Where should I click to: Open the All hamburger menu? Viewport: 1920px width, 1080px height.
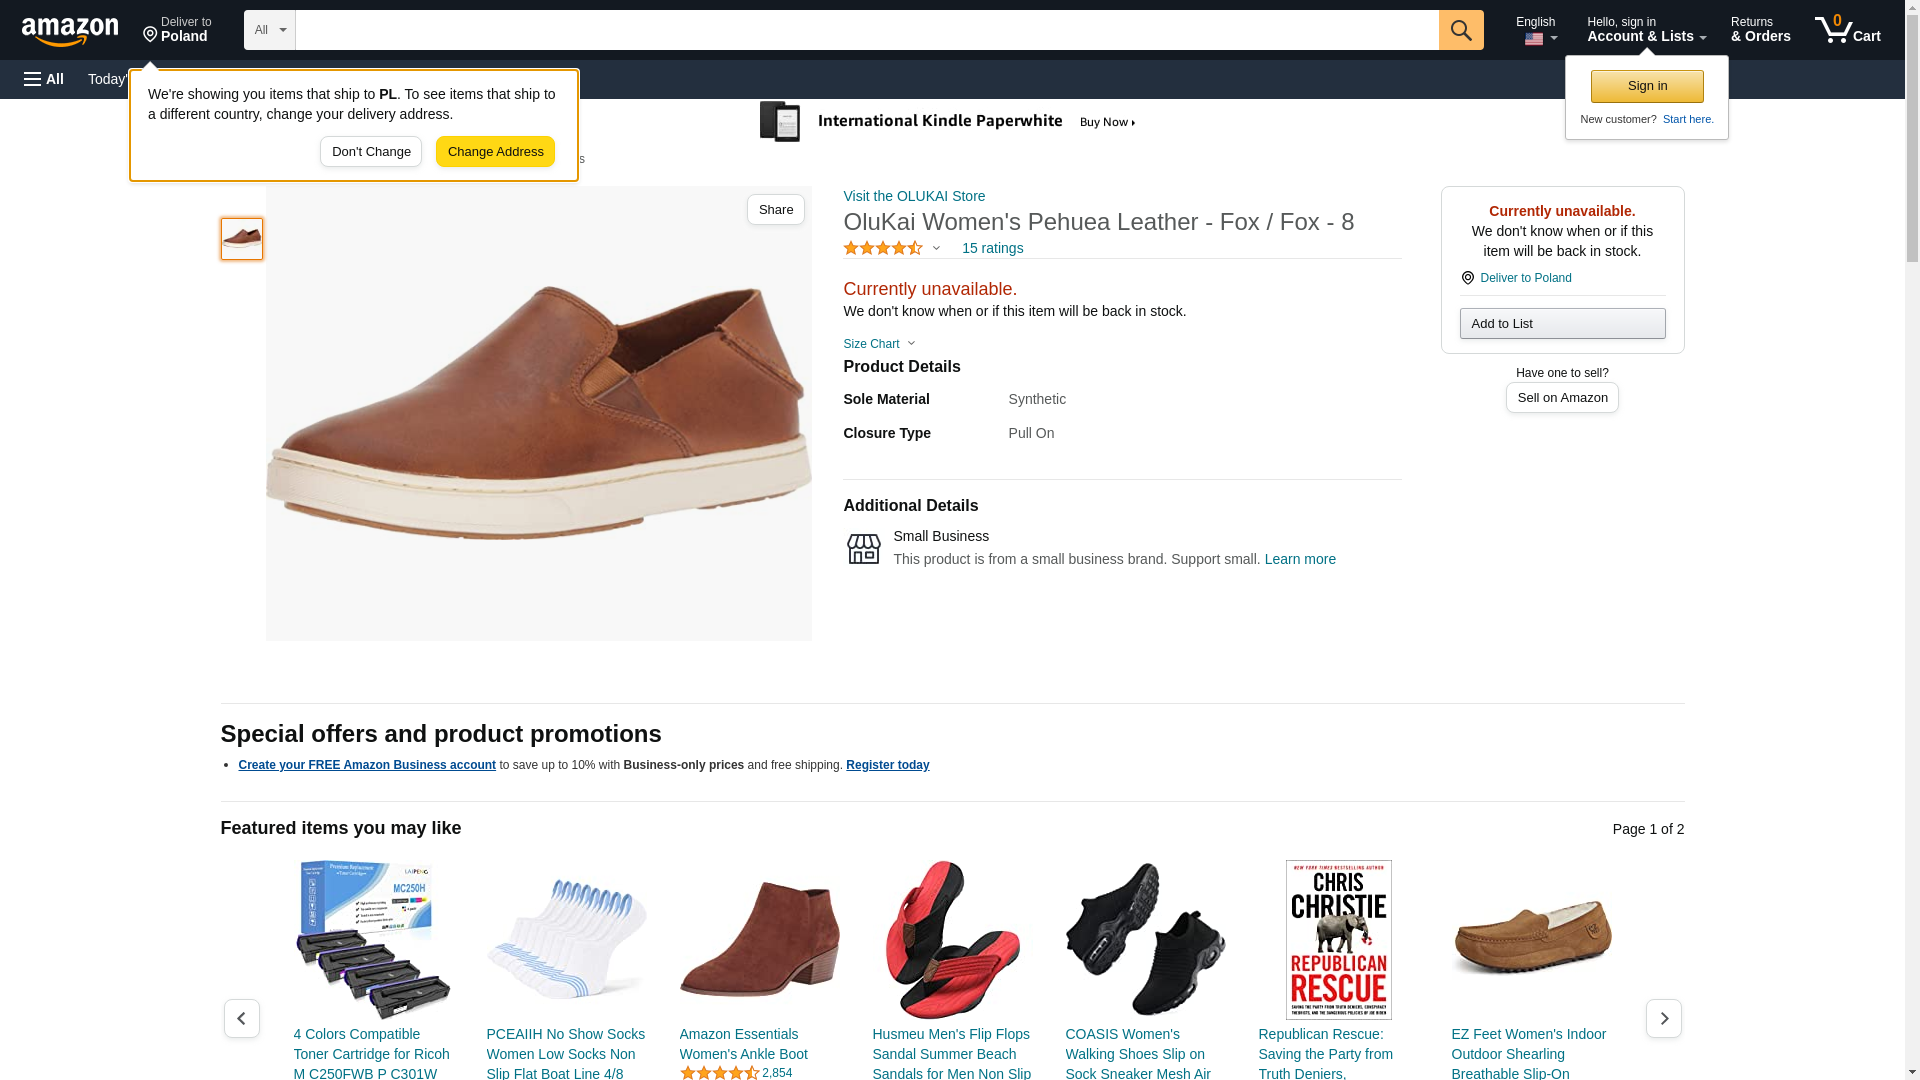coord(44,79)
